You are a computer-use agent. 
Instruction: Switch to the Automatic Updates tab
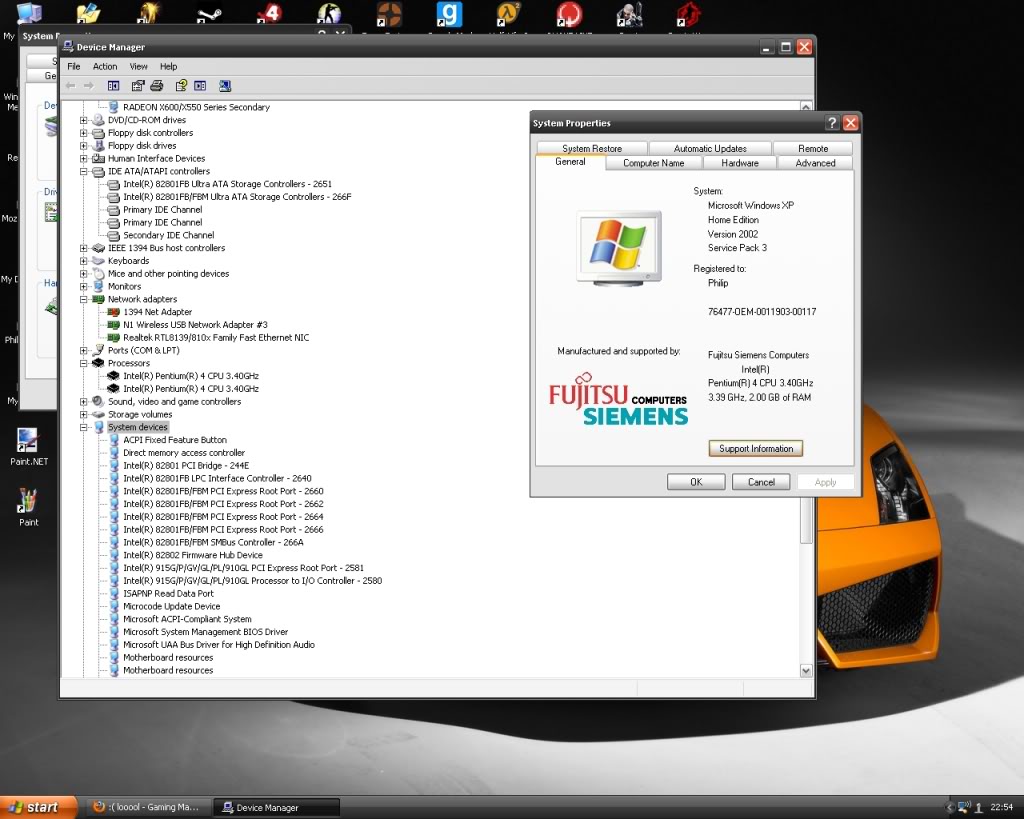click(x=710, y=149)
